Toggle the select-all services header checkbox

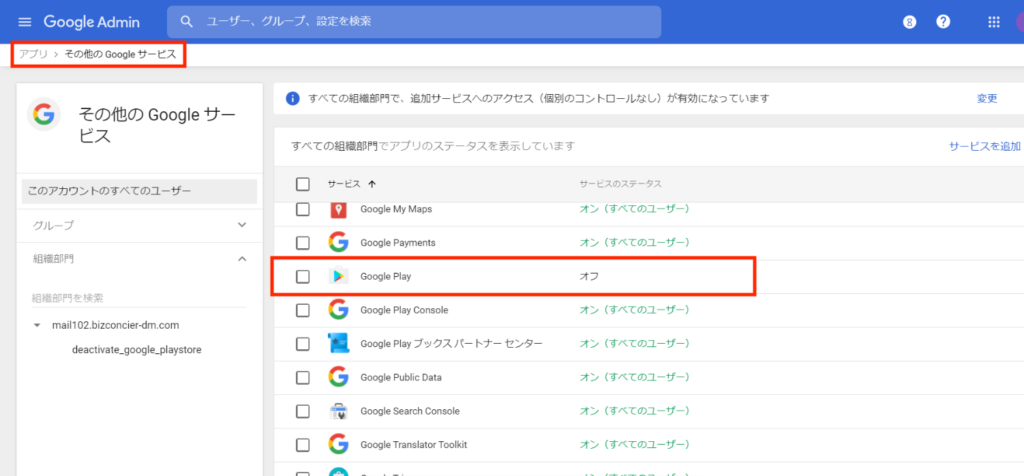303,184
